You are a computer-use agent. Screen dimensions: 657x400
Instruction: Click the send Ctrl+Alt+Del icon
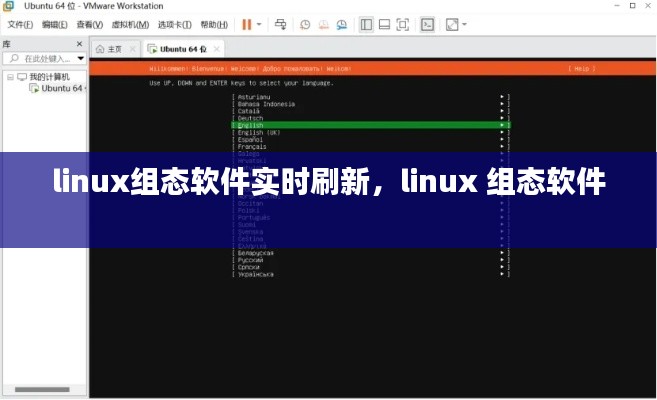[x=280, y=24]
